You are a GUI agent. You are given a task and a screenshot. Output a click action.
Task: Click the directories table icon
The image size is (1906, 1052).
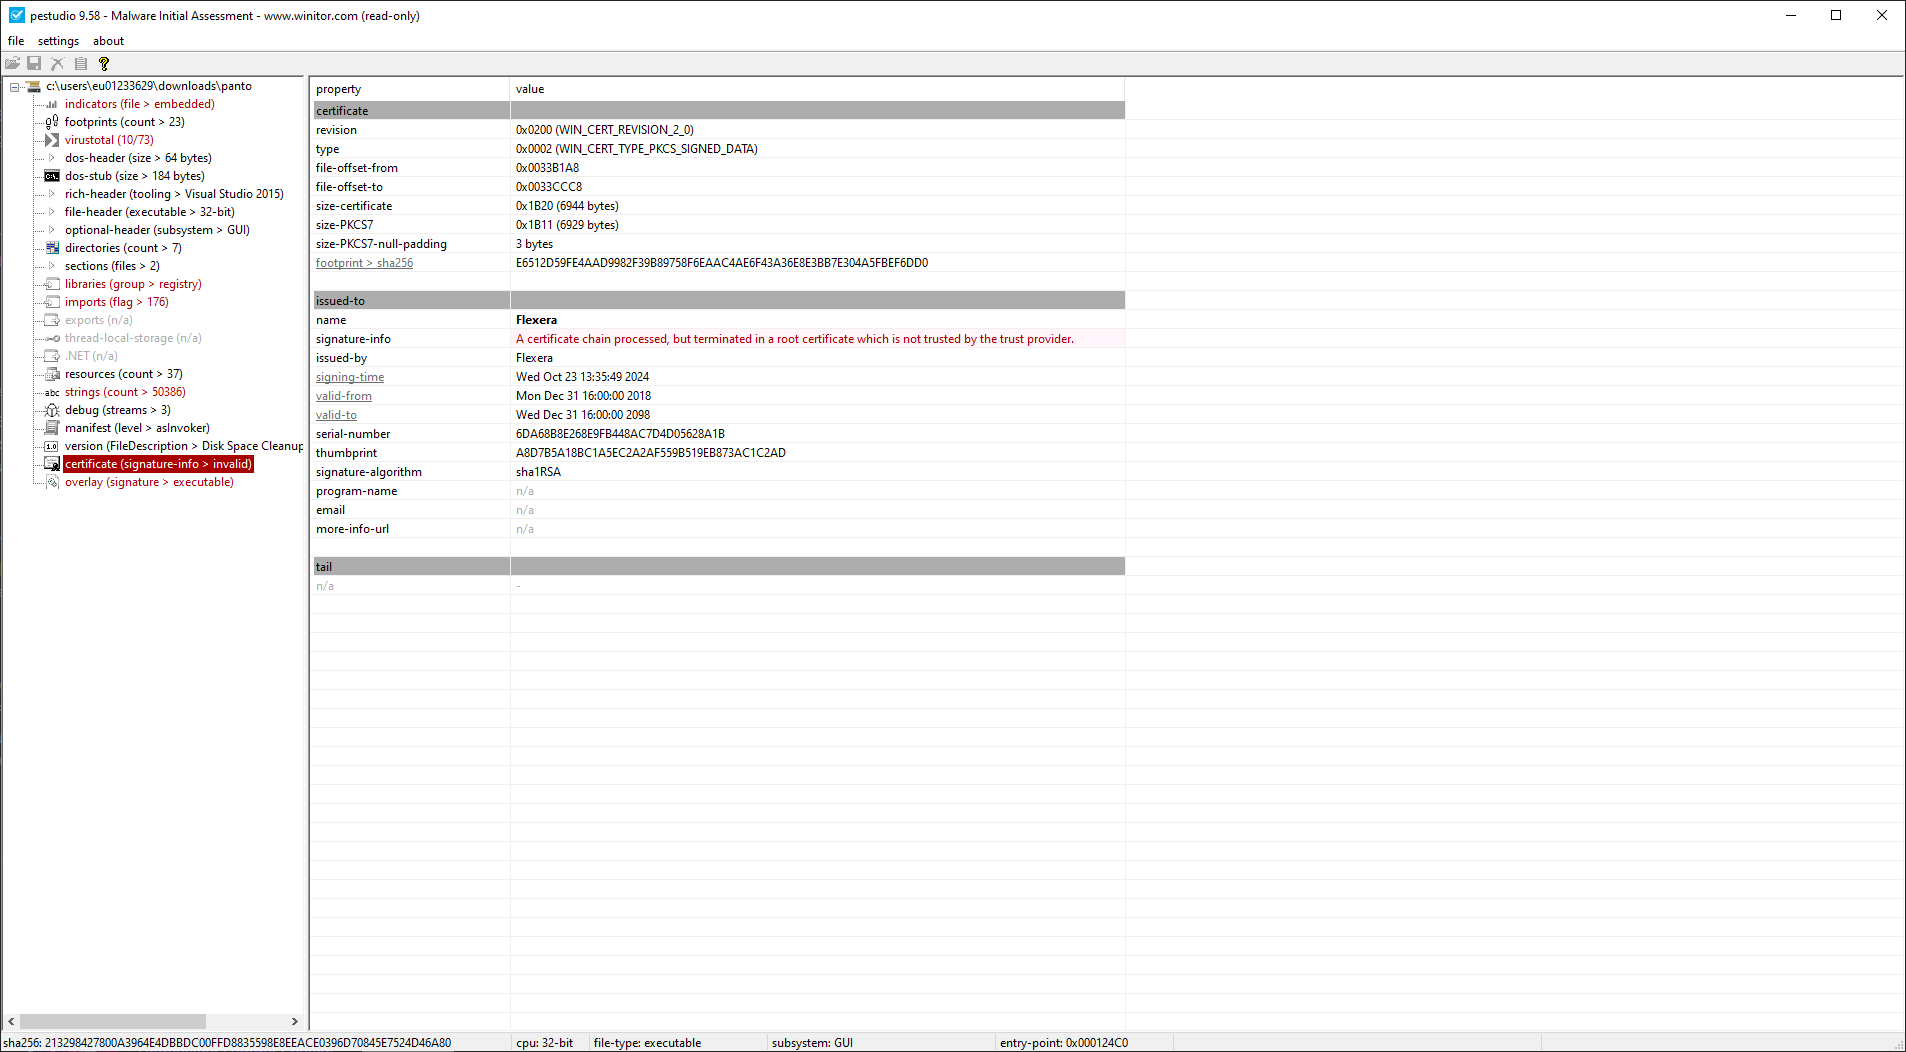tap(52, 248)
